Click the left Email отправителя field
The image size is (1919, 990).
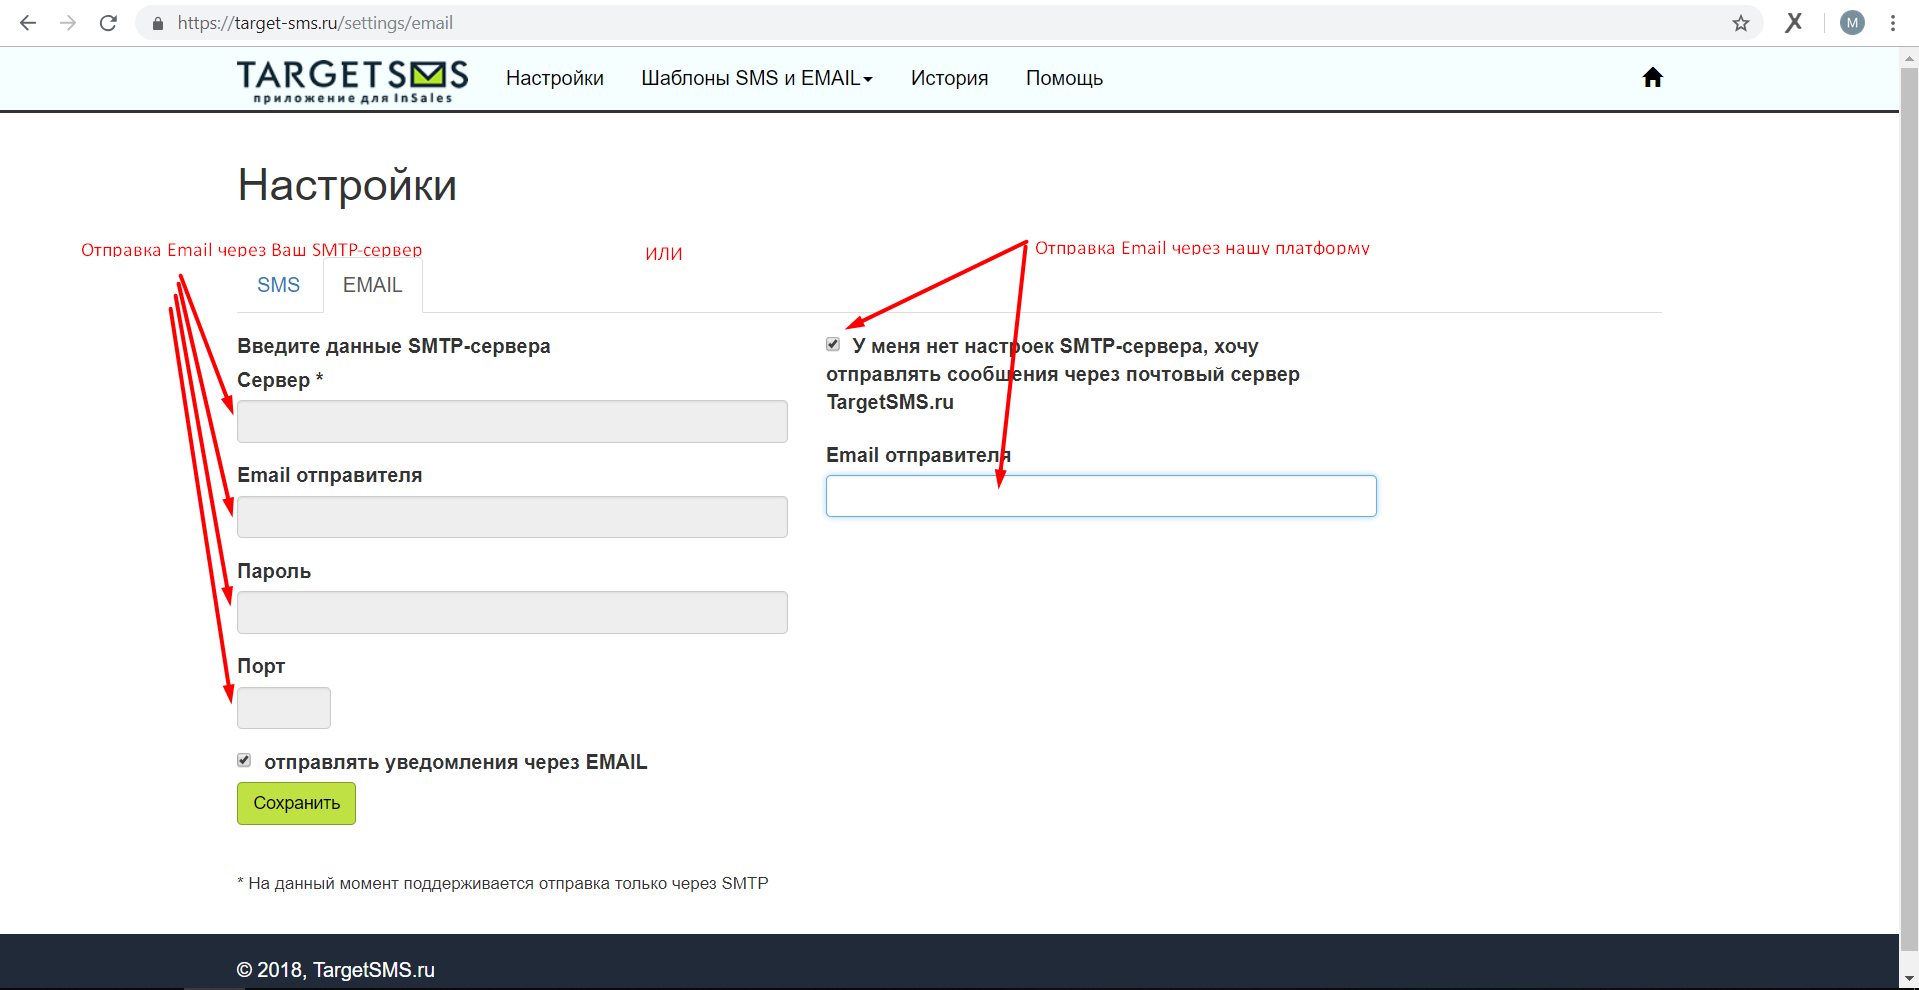512,517
